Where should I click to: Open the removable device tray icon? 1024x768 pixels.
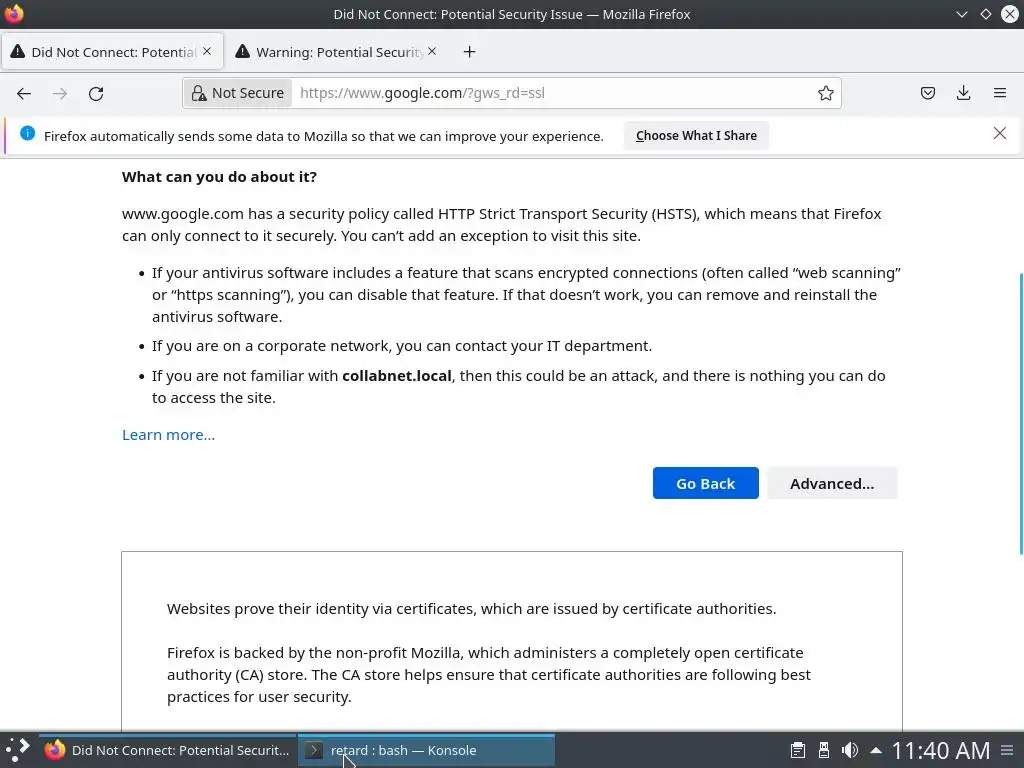click(x=824, y=750)
